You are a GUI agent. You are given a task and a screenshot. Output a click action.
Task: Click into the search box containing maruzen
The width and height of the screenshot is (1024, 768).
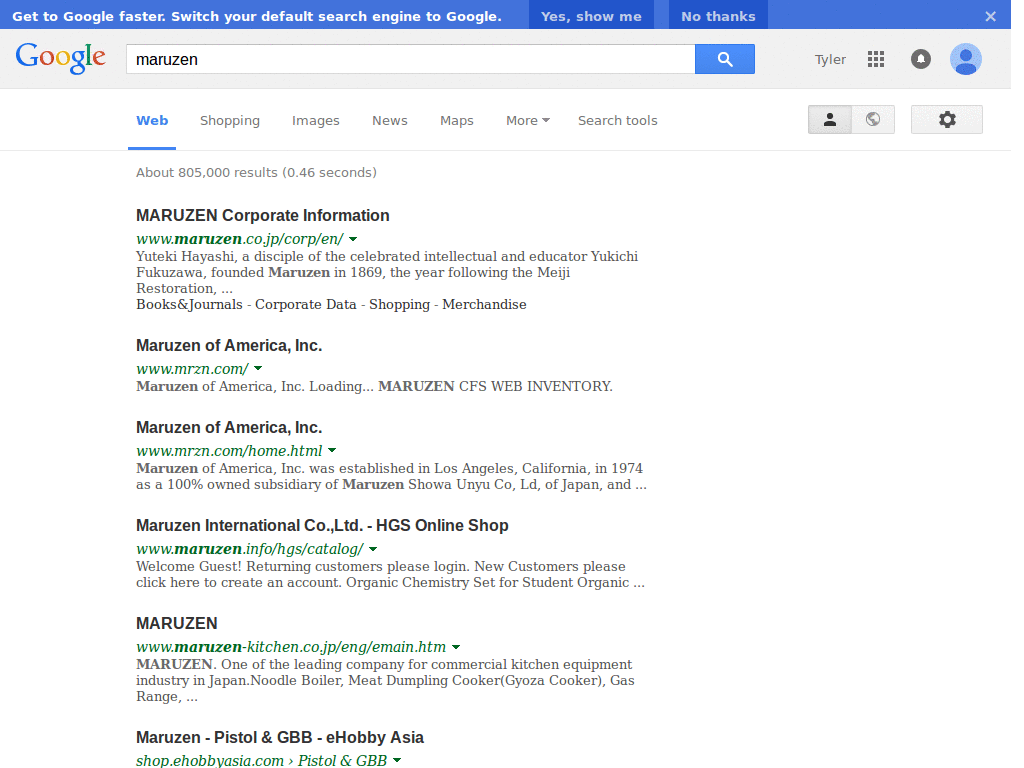pyautogui.click(x=411, y=59)
